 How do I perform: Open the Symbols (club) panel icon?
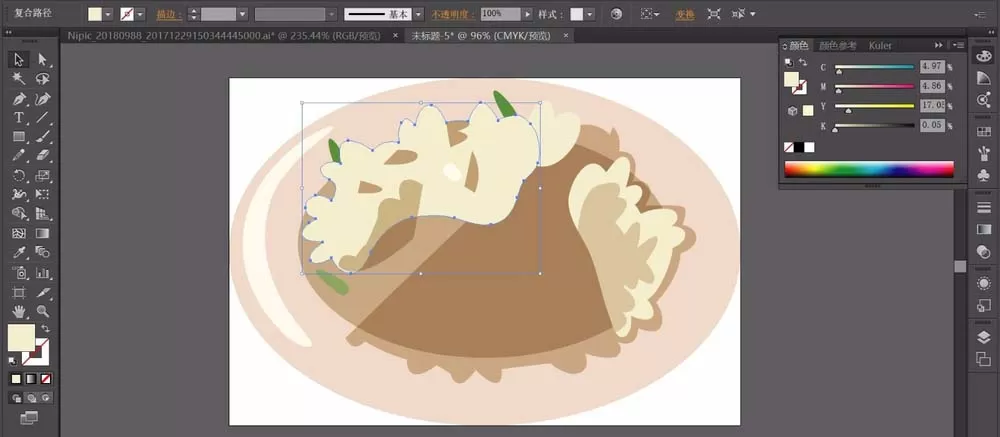983,175
